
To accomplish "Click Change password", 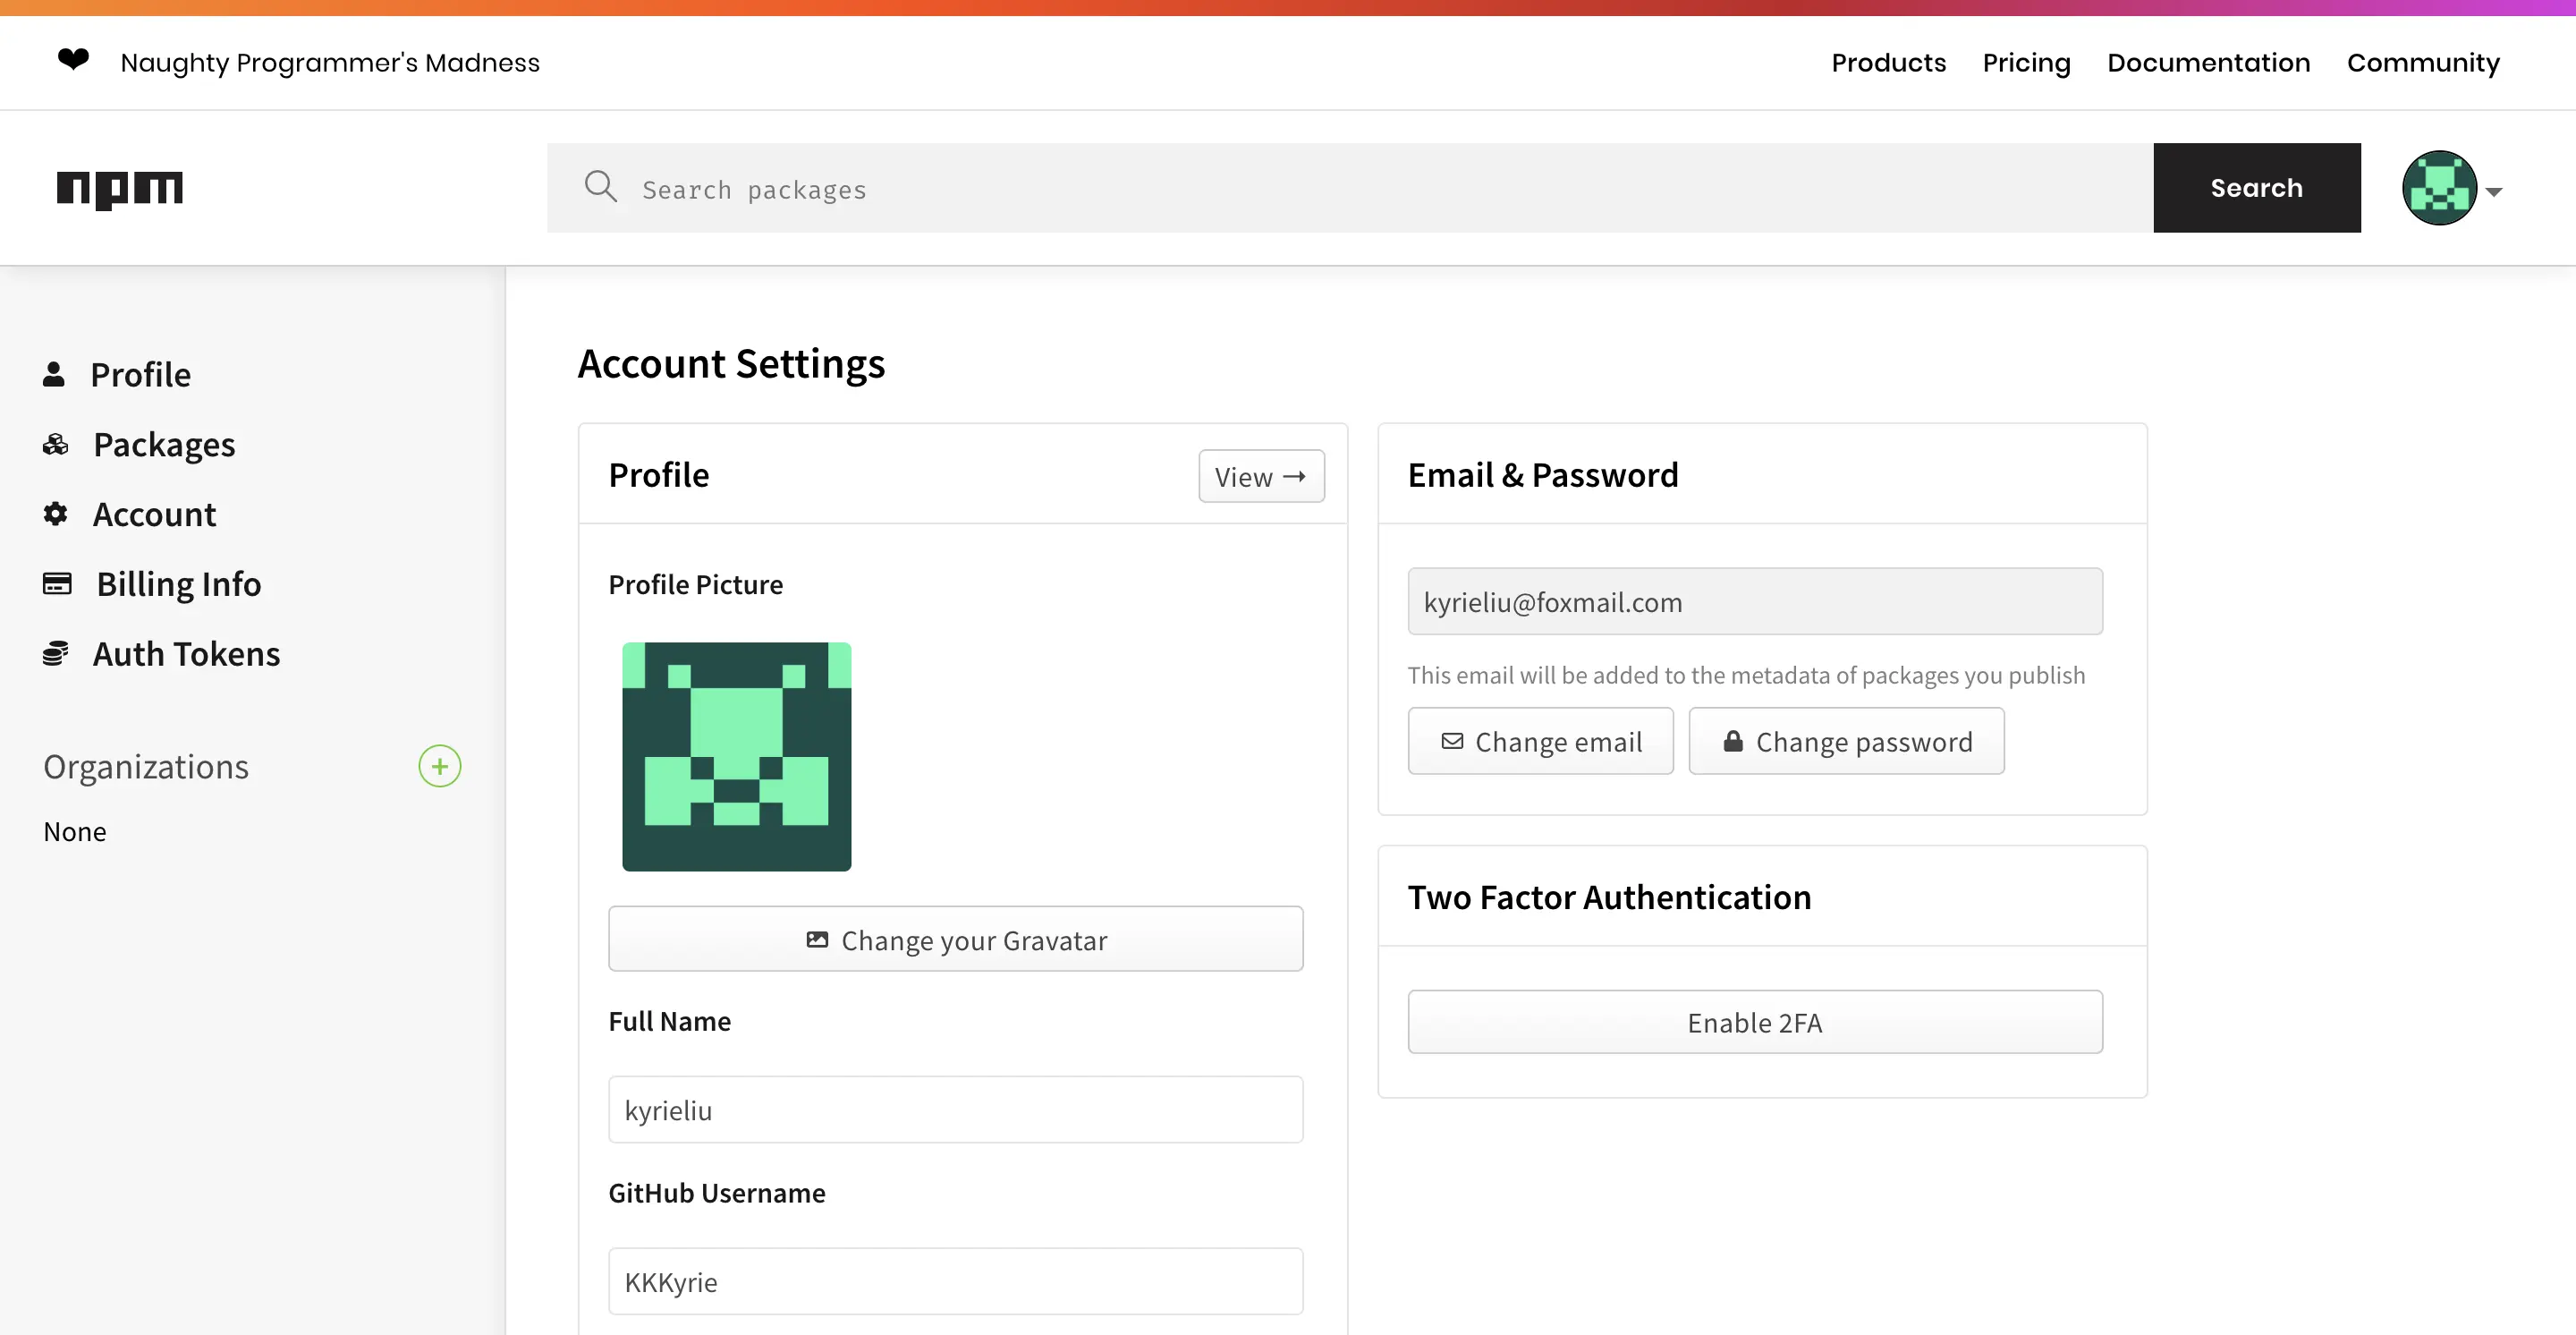I will [x=1846, y=741].
